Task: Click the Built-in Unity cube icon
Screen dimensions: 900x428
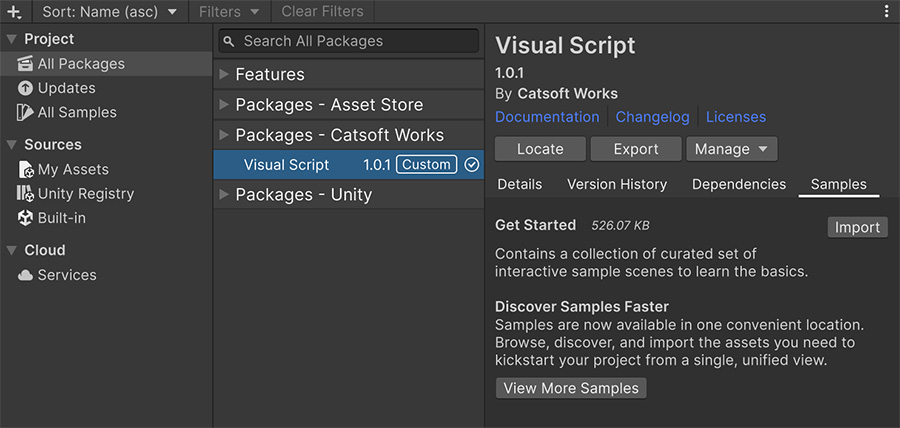Action: tap(25, 218)
